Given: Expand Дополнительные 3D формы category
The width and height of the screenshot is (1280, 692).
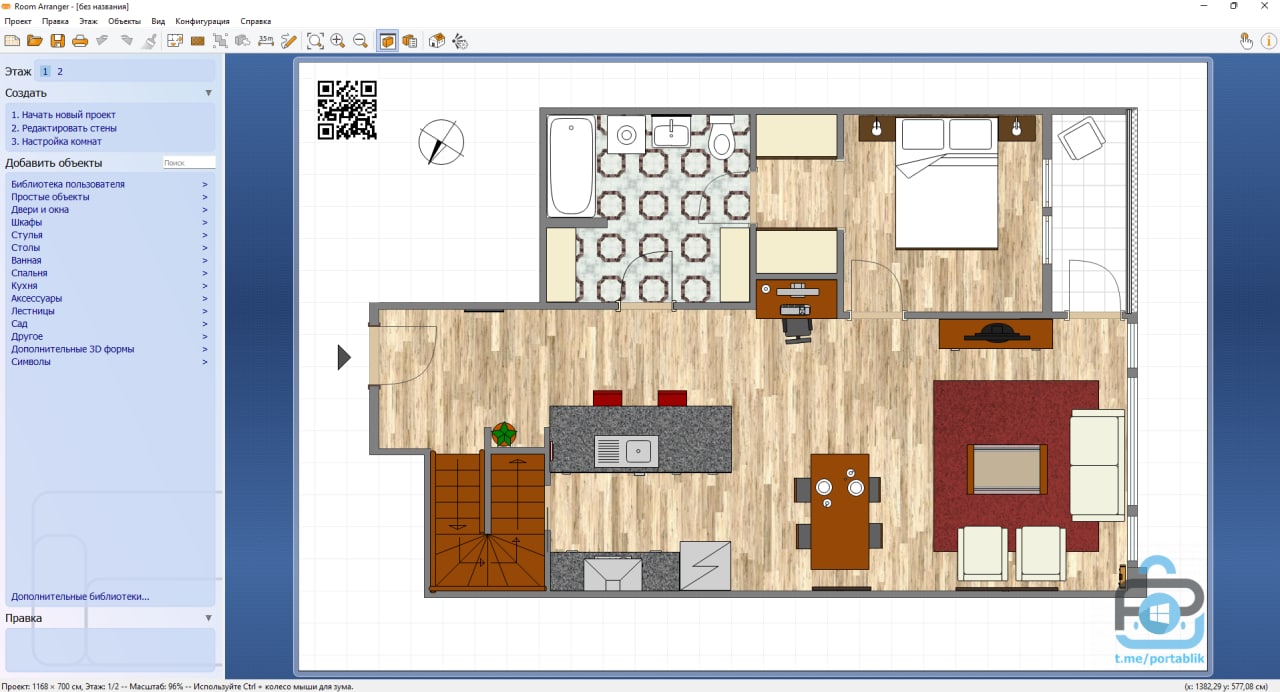Looking at the screenshot, I should (x=109, y=349).
